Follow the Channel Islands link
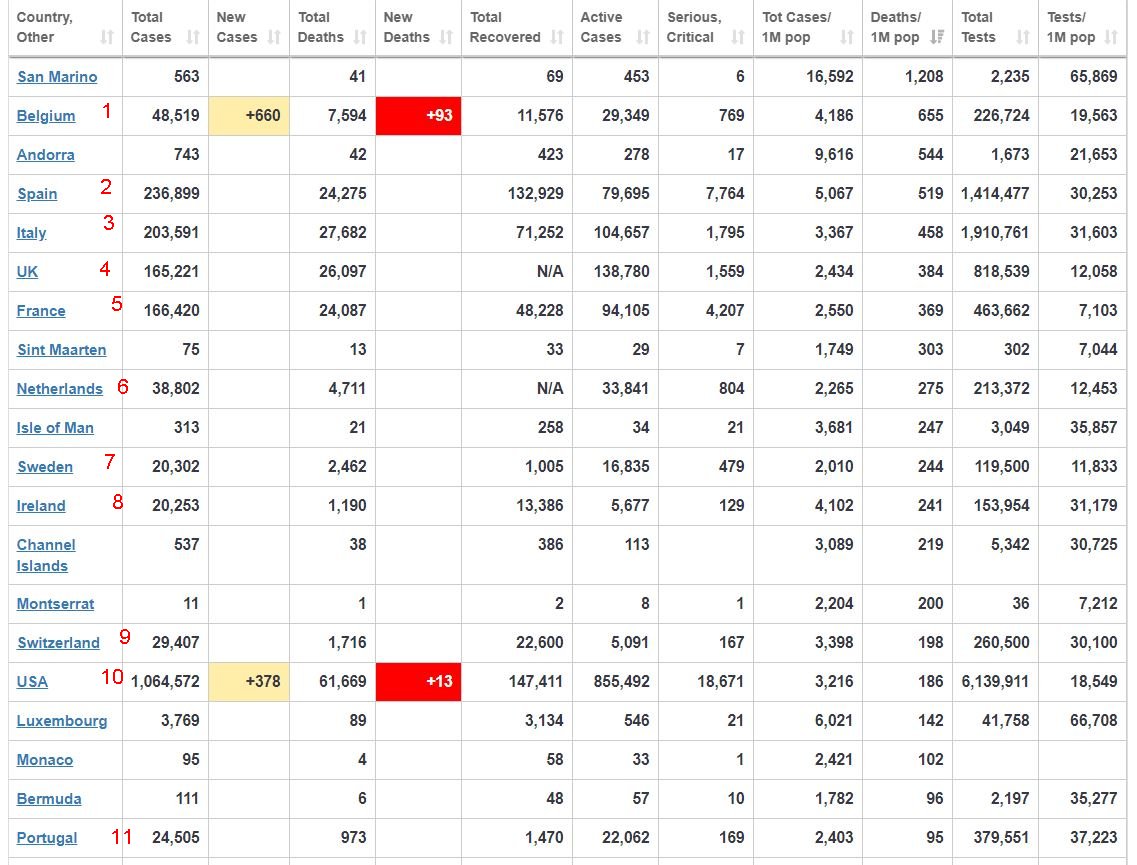Image resolution: width=1137 pixels, height=865 pixels. click(46, 555)
